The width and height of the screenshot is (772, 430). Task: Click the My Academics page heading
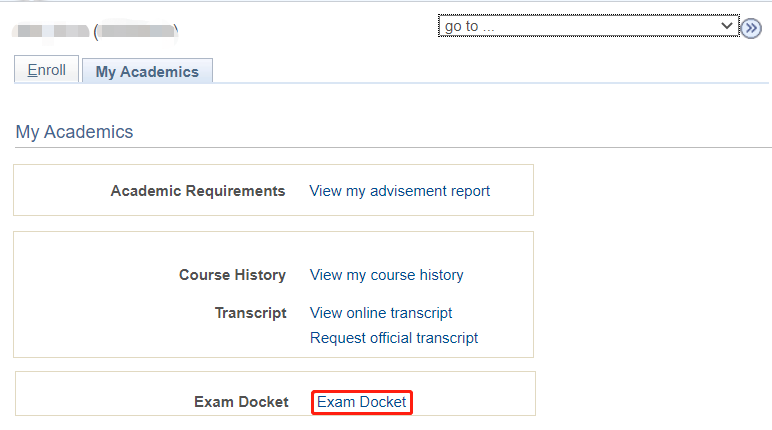tap(74, 132)
